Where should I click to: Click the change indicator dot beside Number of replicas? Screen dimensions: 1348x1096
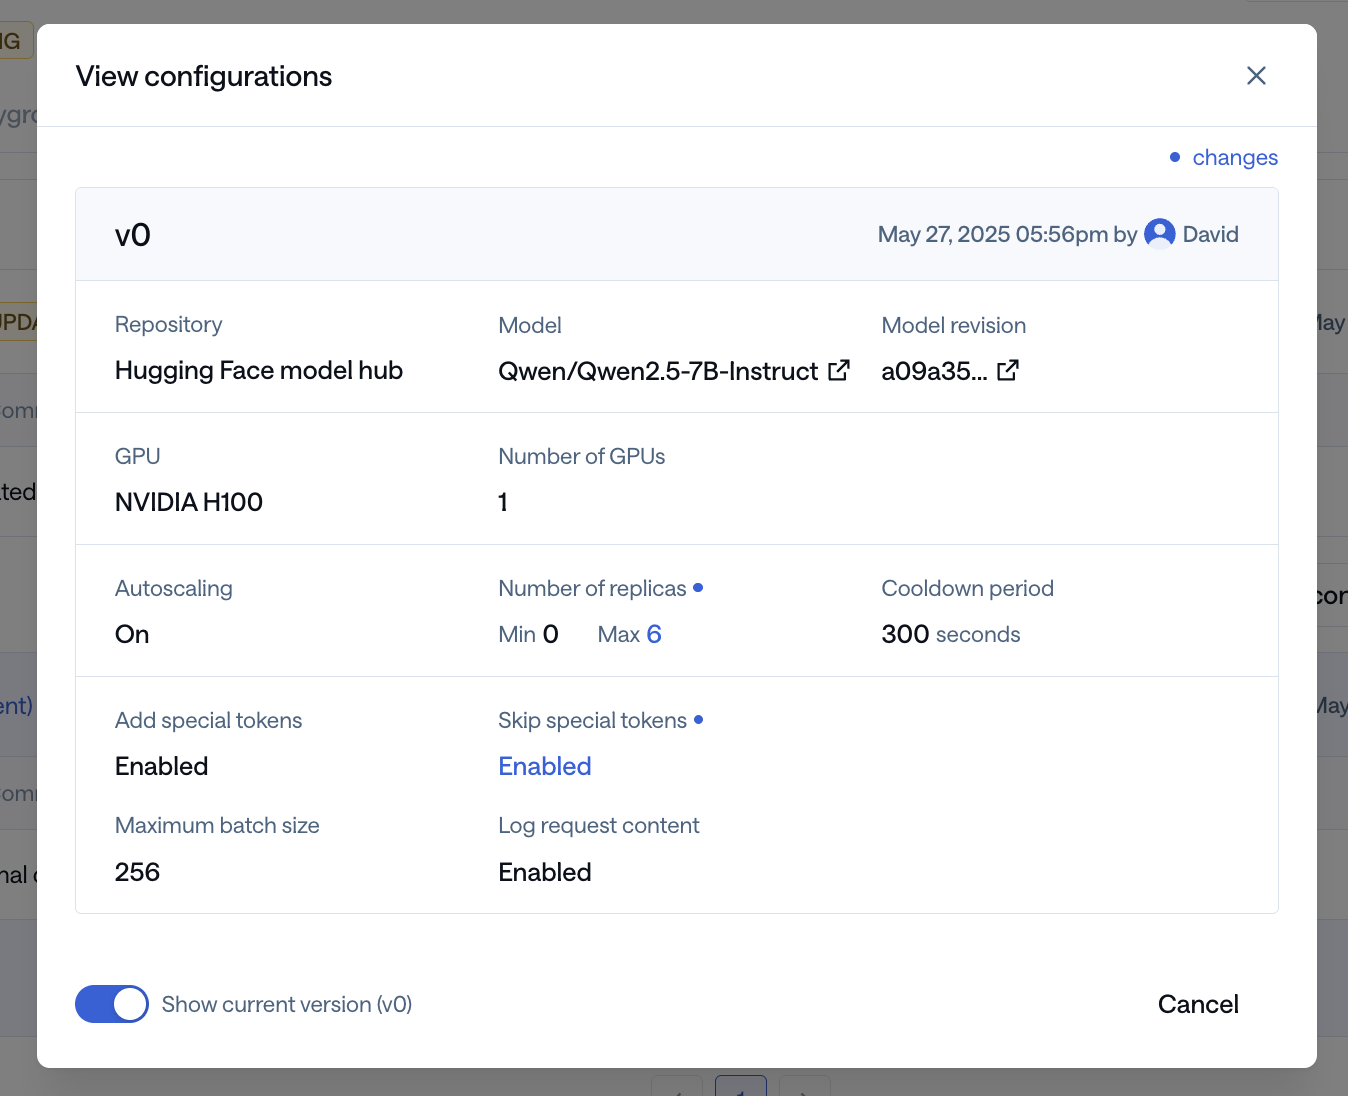[x=699, y=588]
